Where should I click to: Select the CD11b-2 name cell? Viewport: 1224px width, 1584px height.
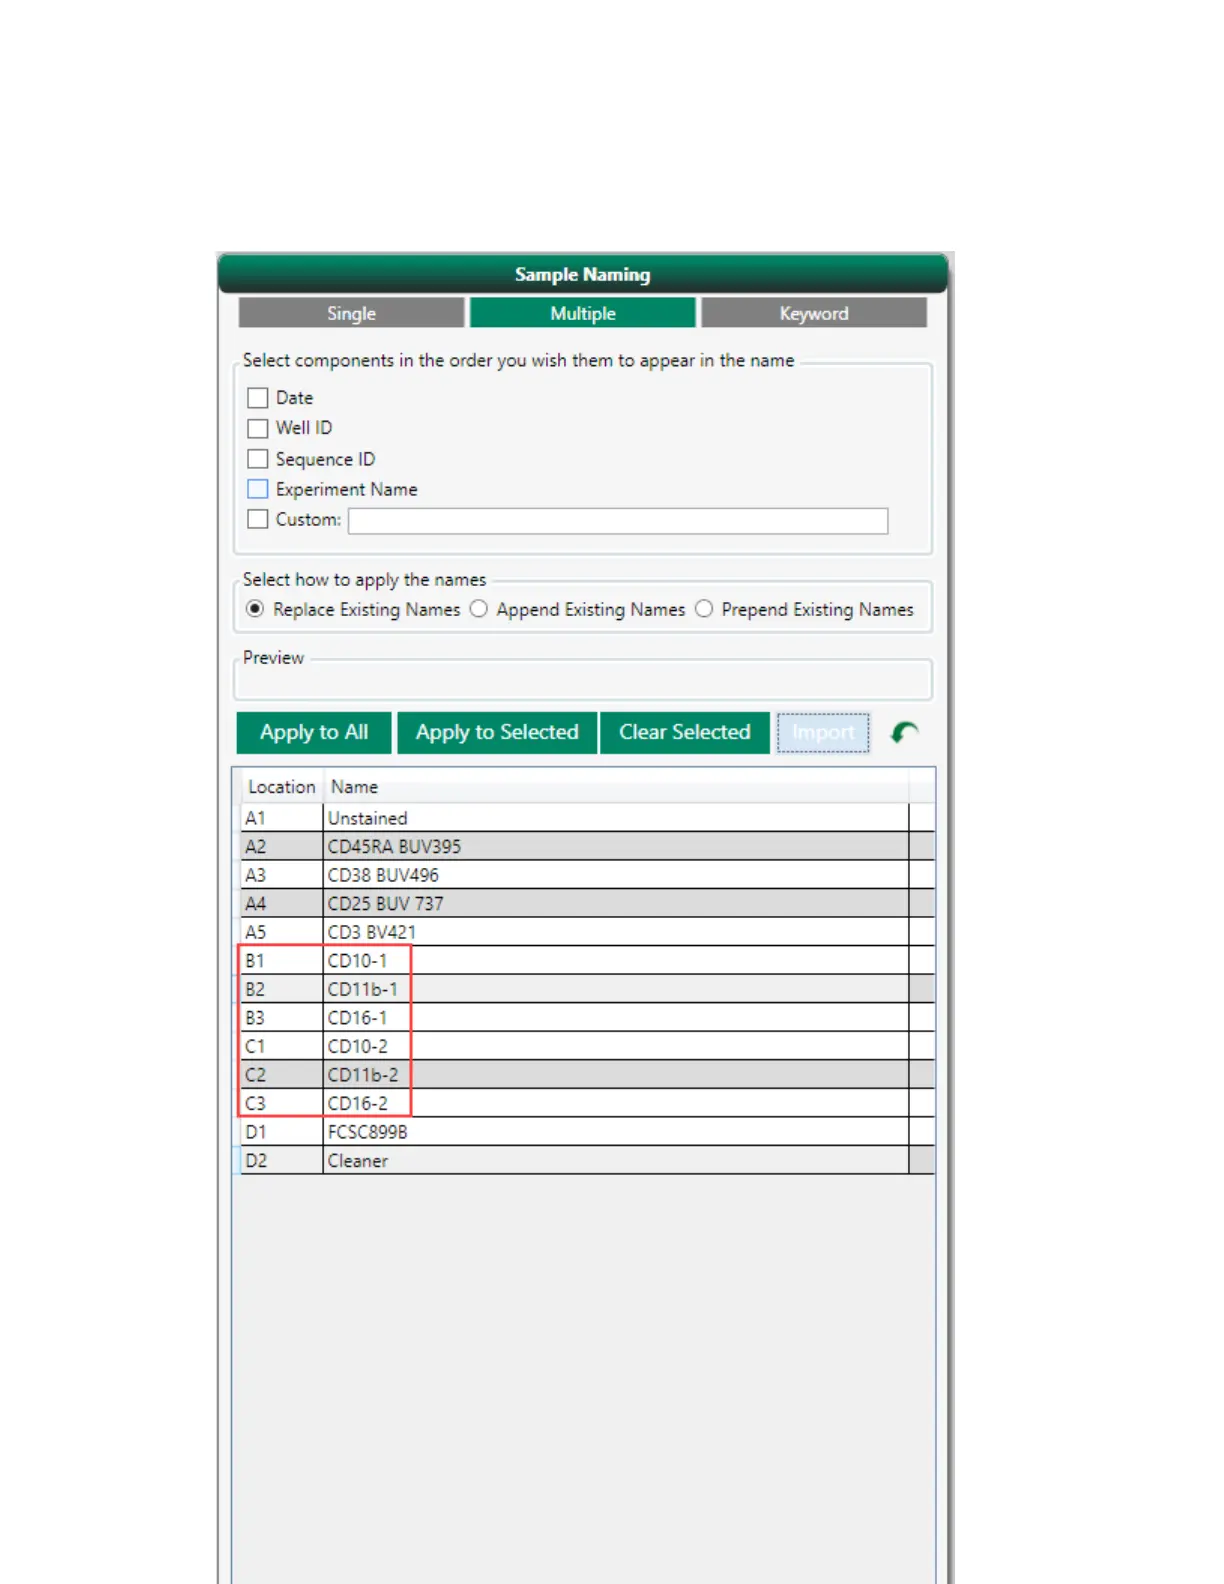[616, 1075]
